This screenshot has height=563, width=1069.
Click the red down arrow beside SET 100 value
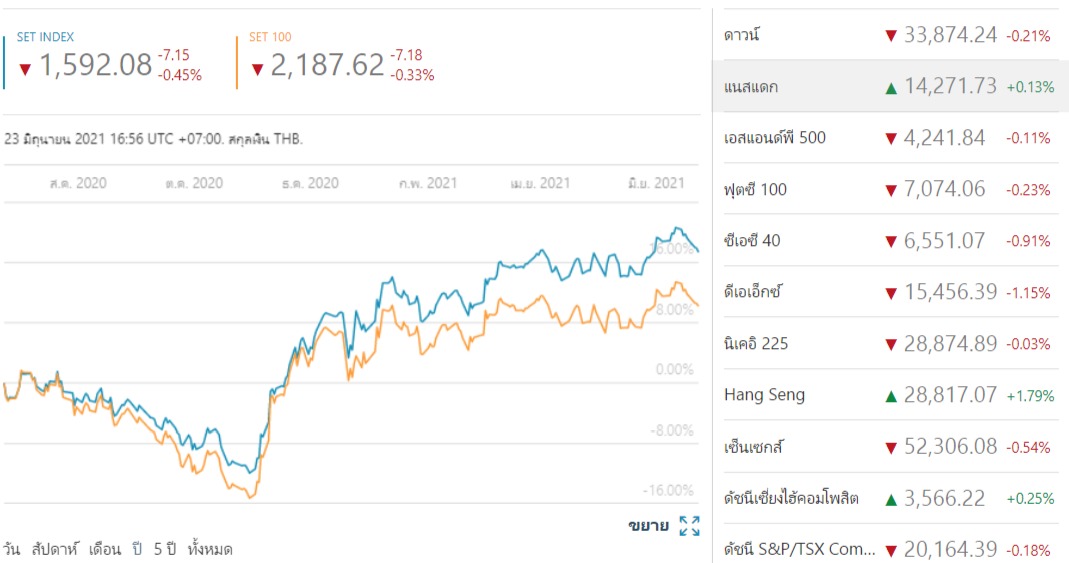(x=258, y=68)
